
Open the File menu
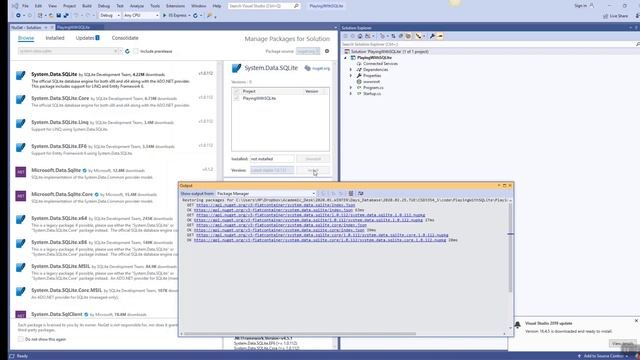click(x=25, y=6)
